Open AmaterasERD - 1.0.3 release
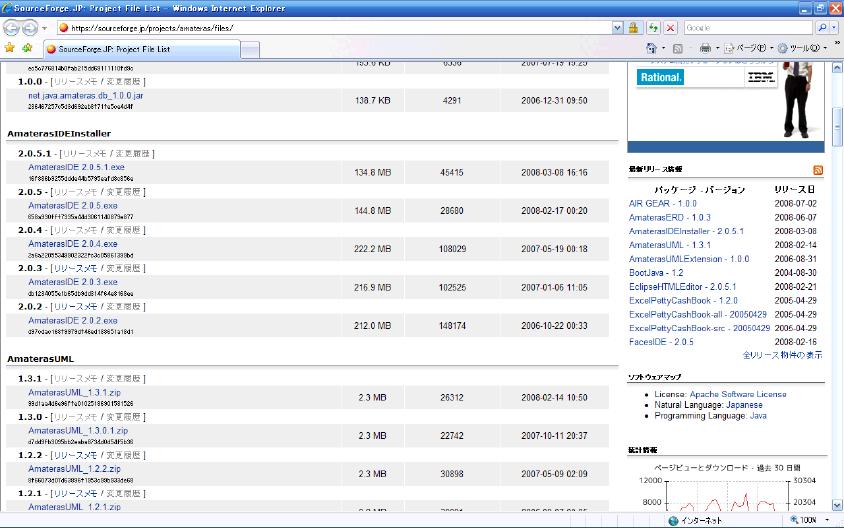This screenshot has width=844, height=528. [x=670, y=217]
